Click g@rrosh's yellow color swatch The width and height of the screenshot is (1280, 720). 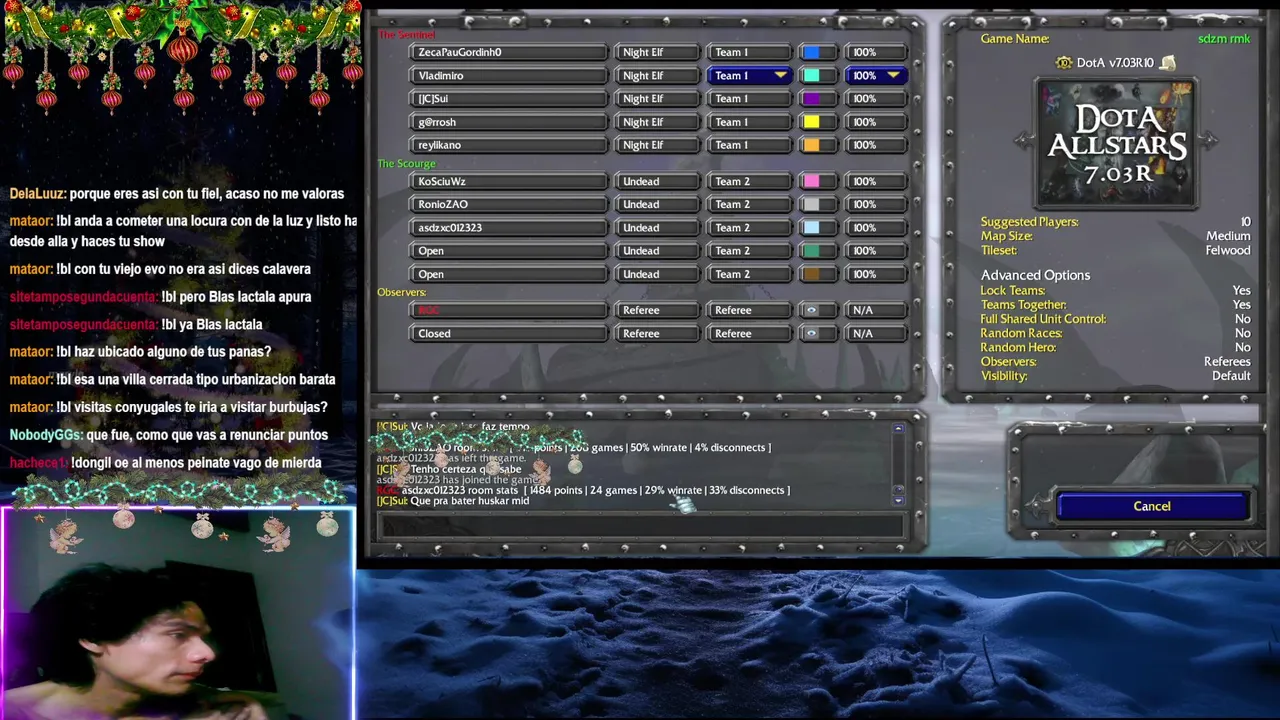(x=812, y=122)
